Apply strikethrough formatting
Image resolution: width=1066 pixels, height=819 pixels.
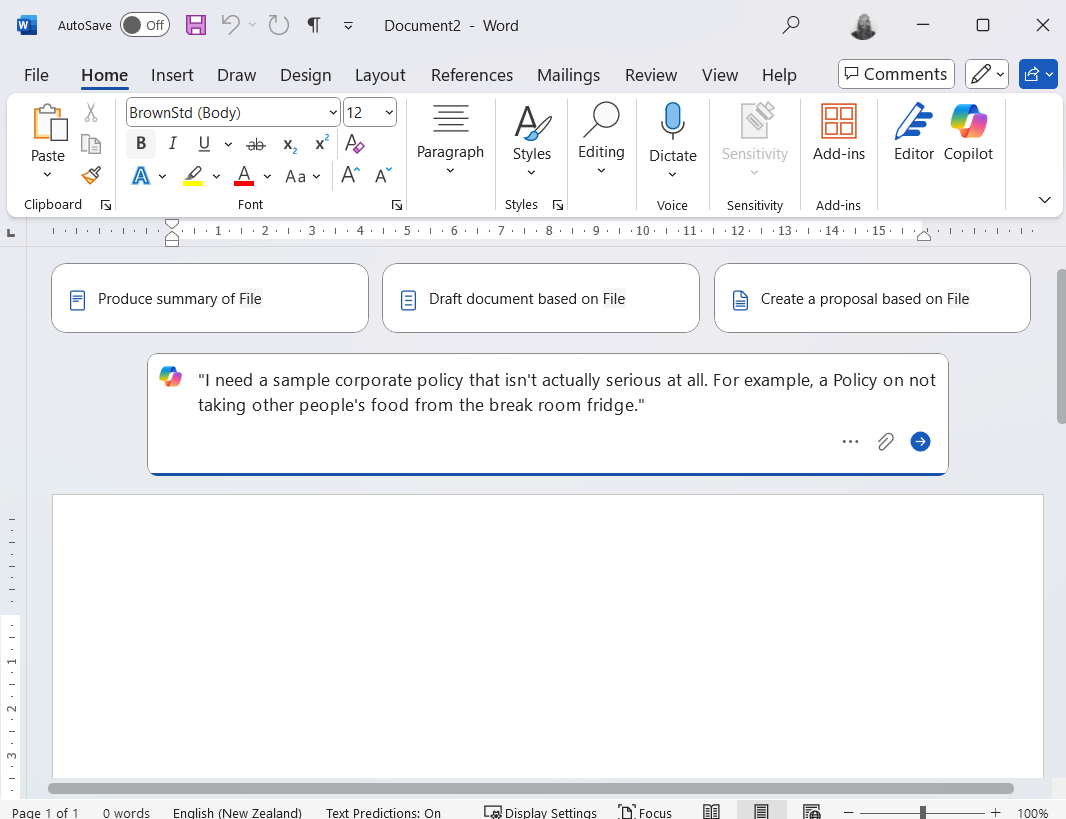256,144
